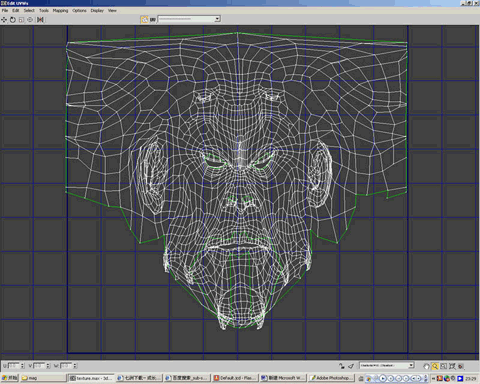
Task: Open the File menu
Action: click(5, 11)
